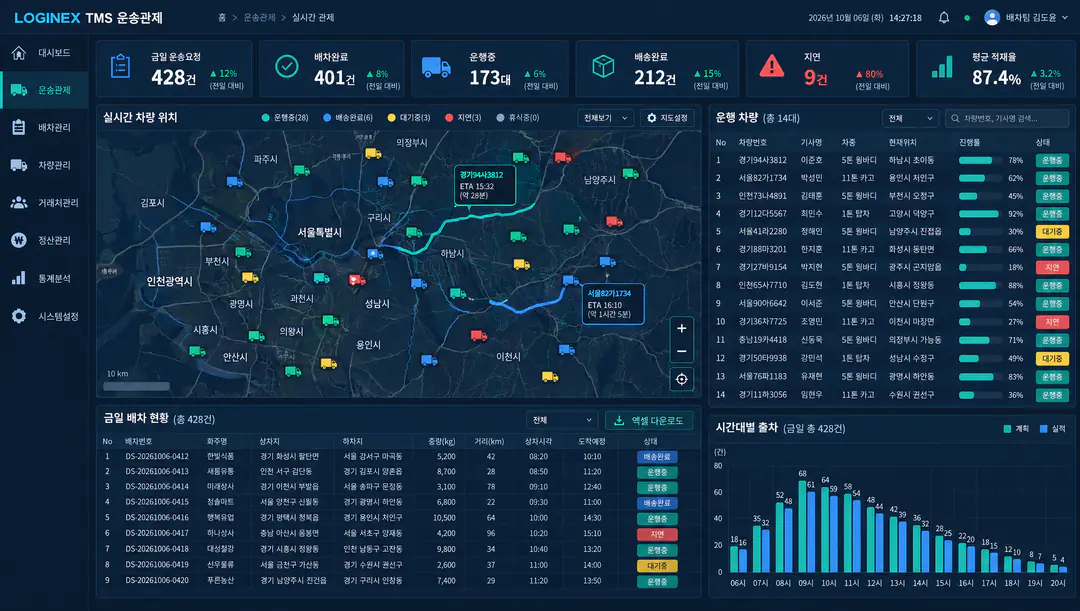Click the LOGINEX TMS logo
Screen dimensions: 1080x611
coord(88,18)
